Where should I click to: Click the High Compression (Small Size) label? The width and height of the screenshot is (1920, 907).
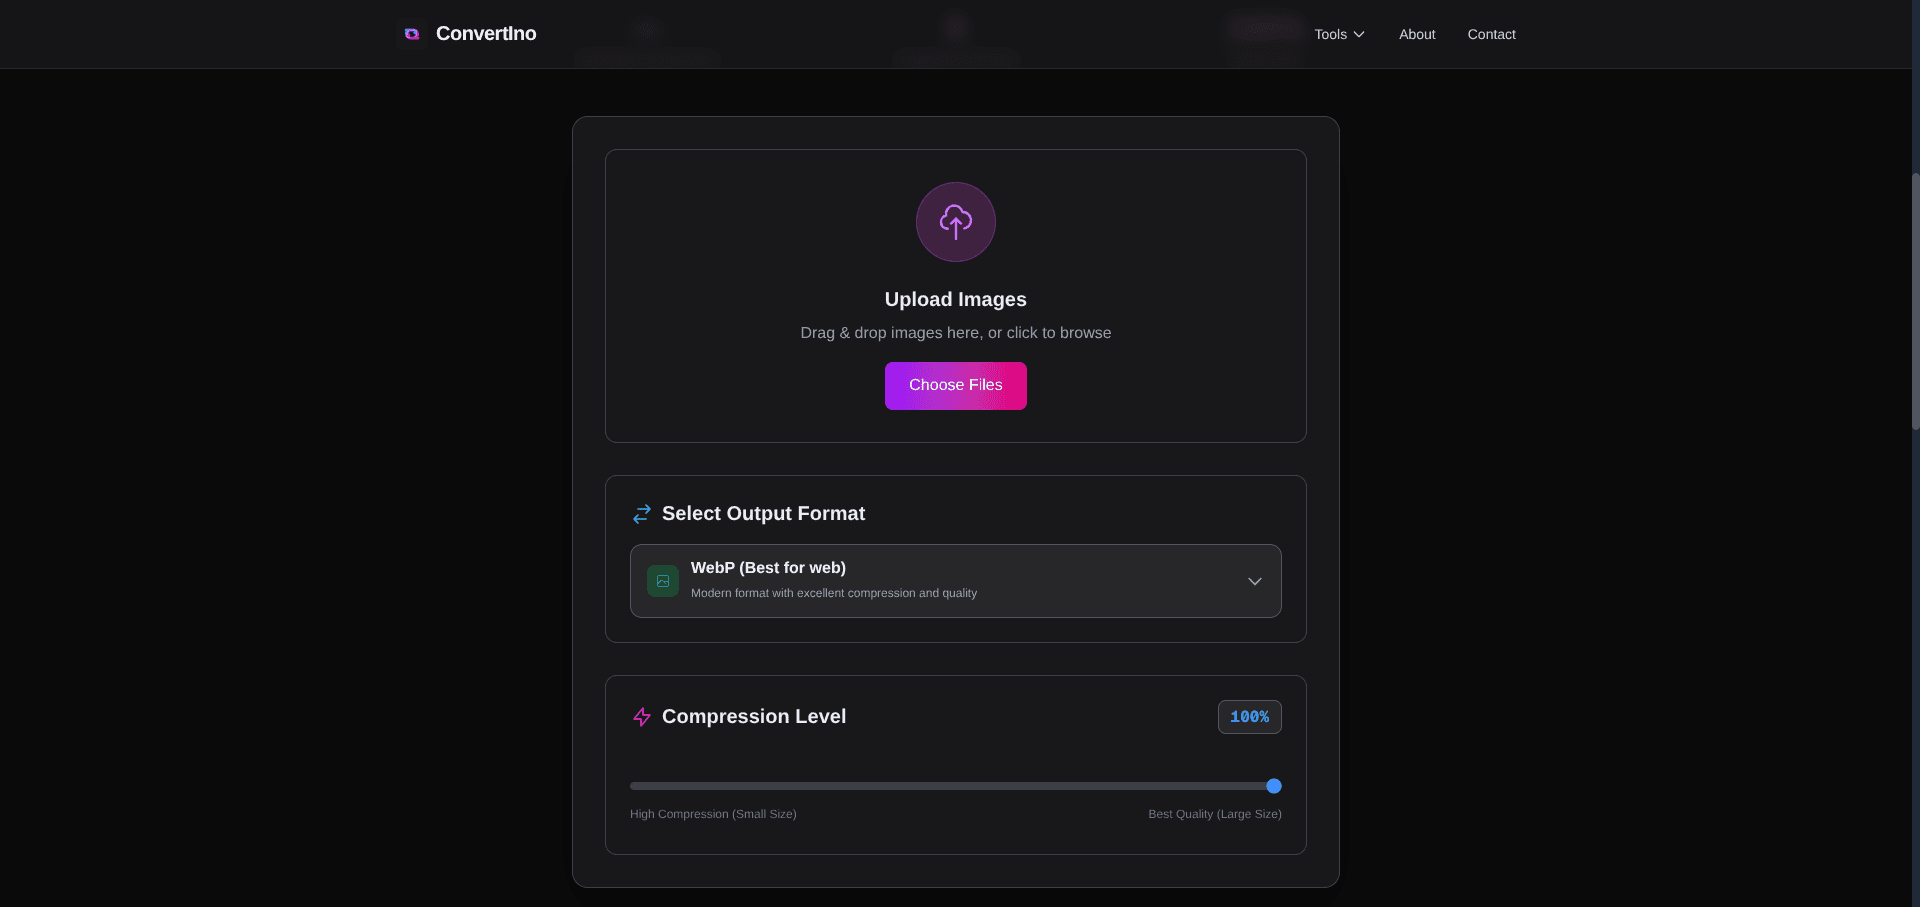pos(712,813)
